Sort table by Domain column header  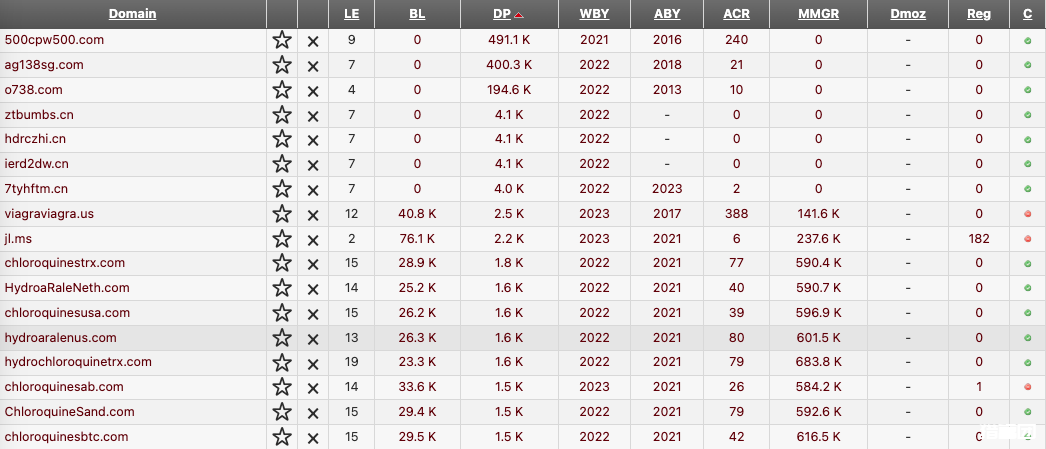tap(133, 14)
